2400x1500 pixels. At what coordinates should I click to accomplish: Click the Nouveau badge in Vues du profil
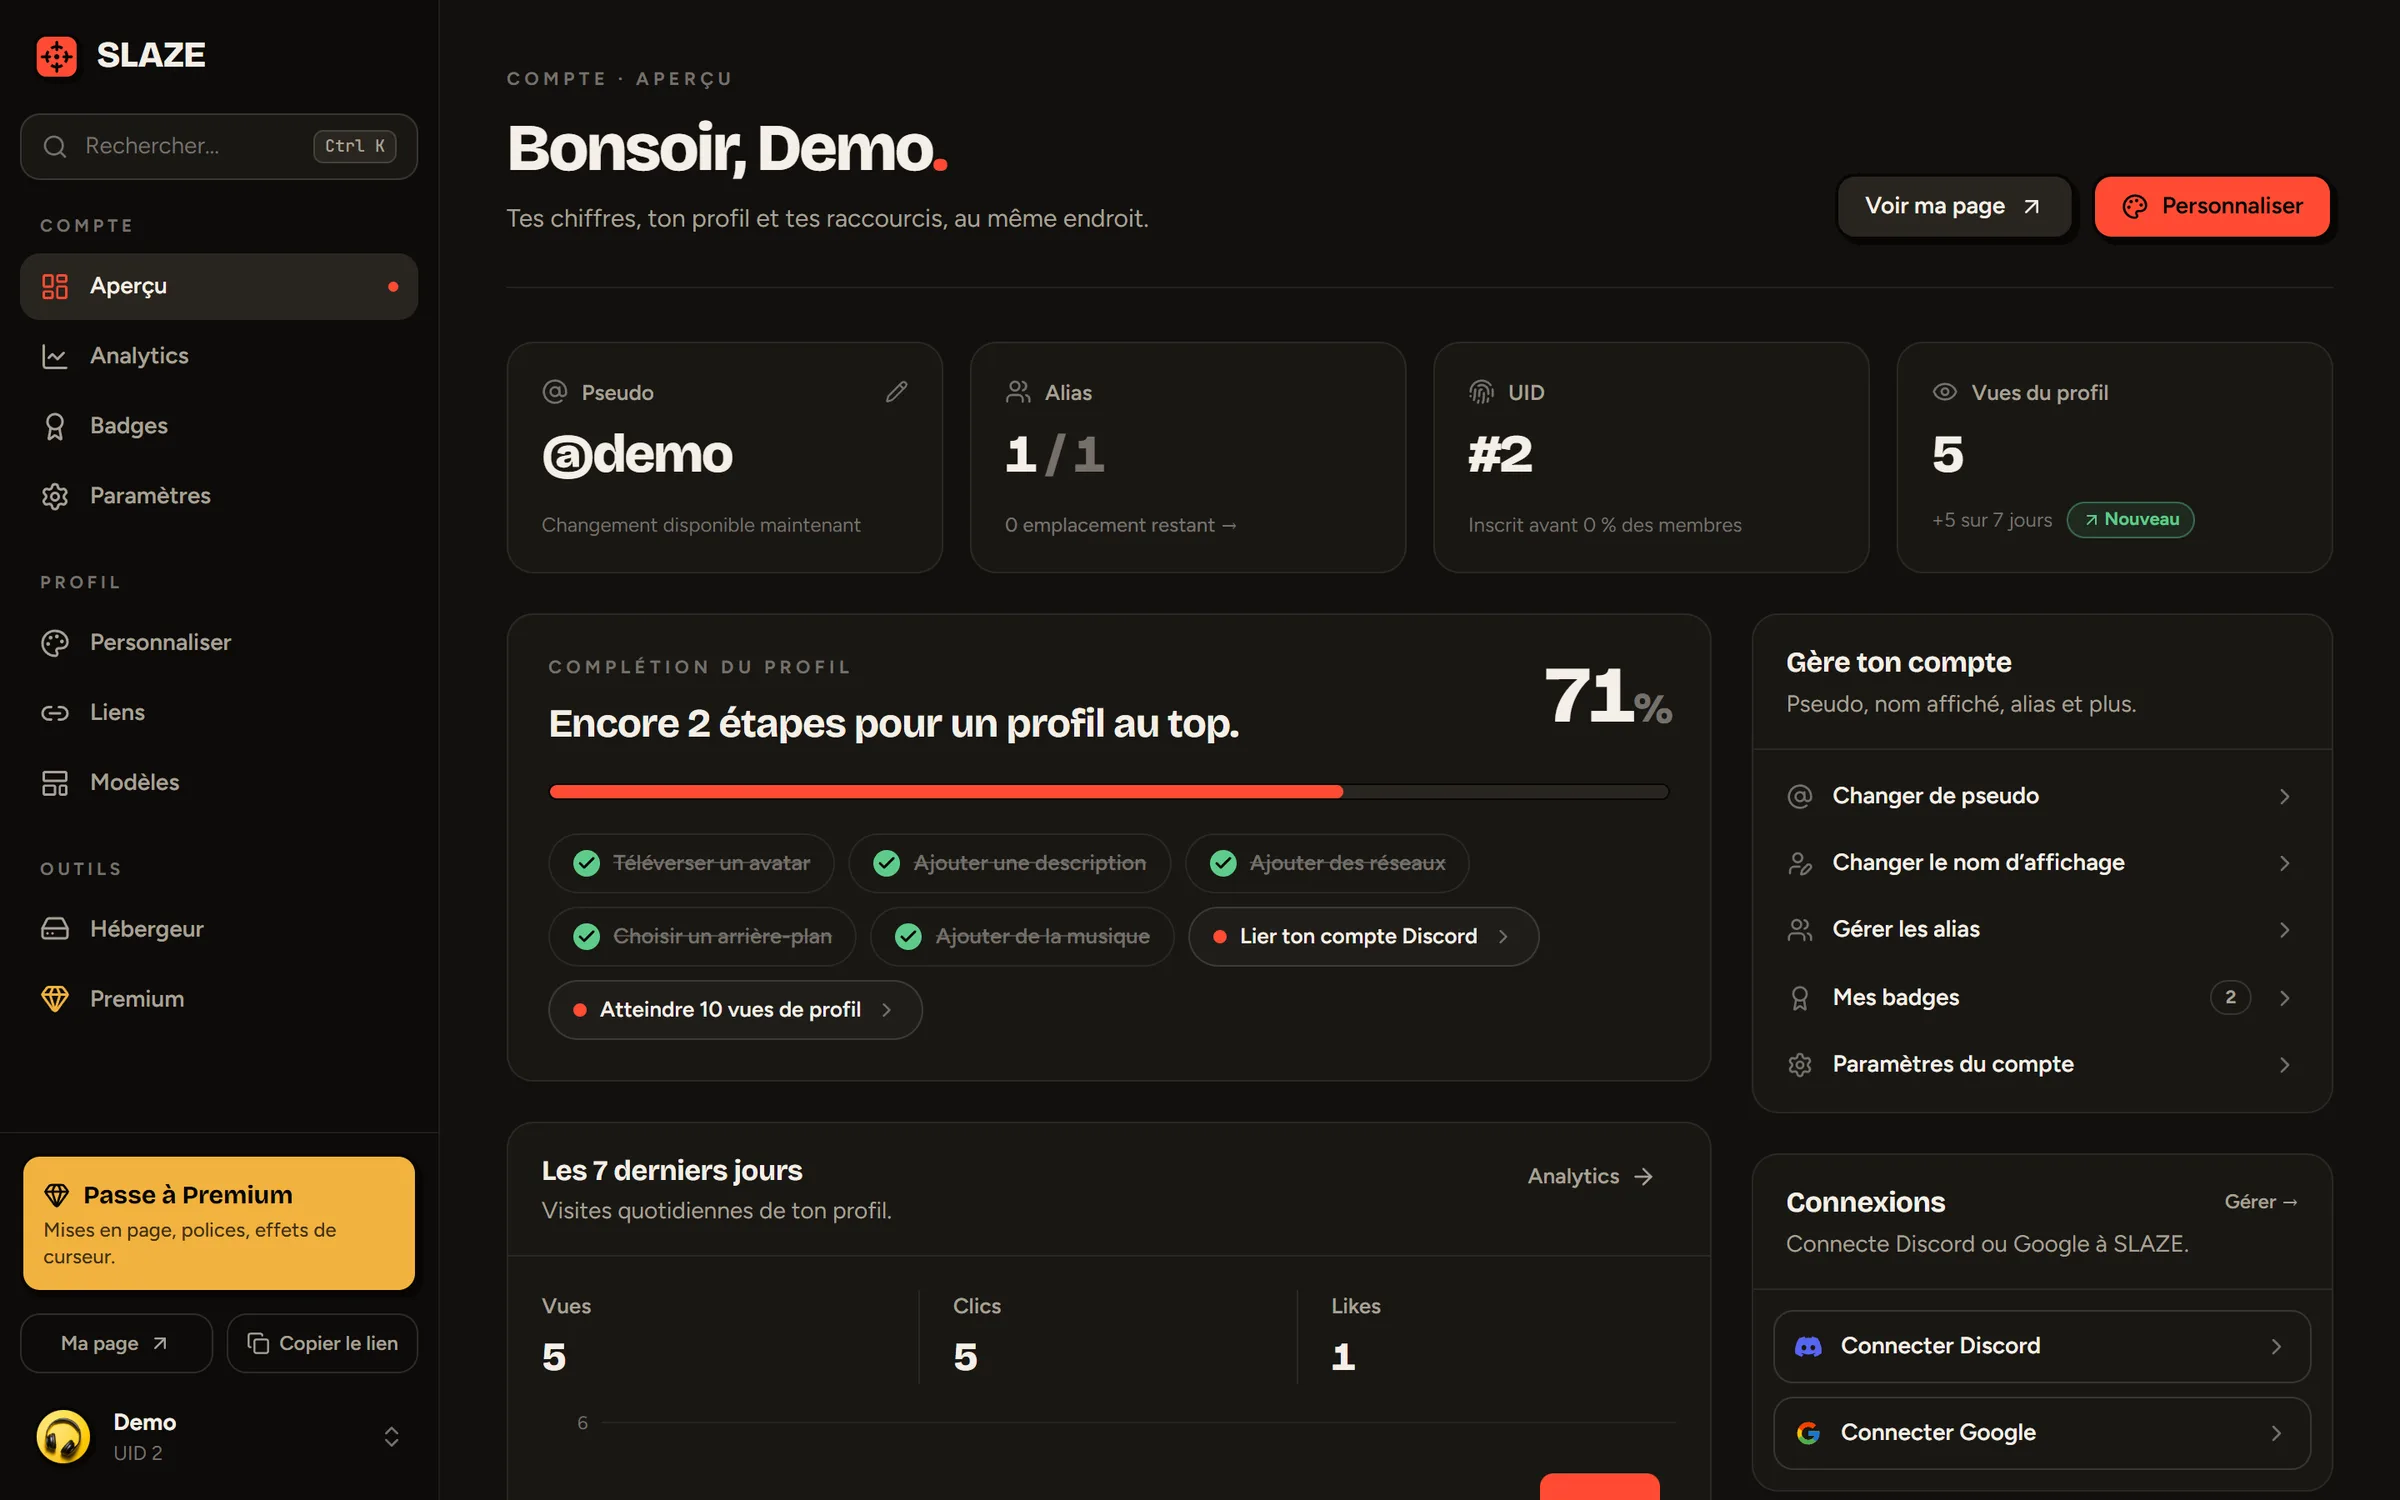point(2131,520)
